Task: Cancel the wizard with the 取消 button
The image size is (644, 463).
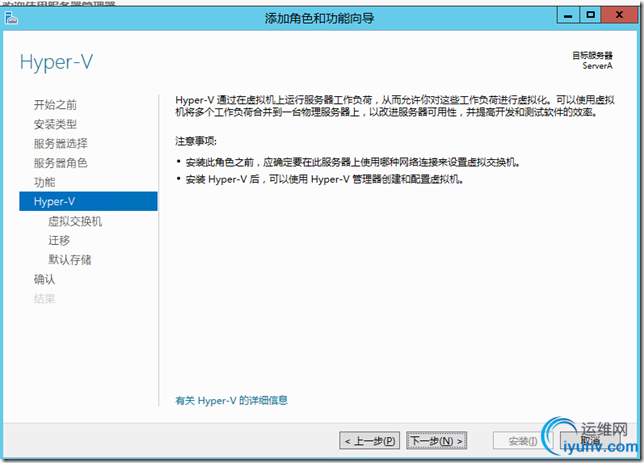Action: (590, 441)
